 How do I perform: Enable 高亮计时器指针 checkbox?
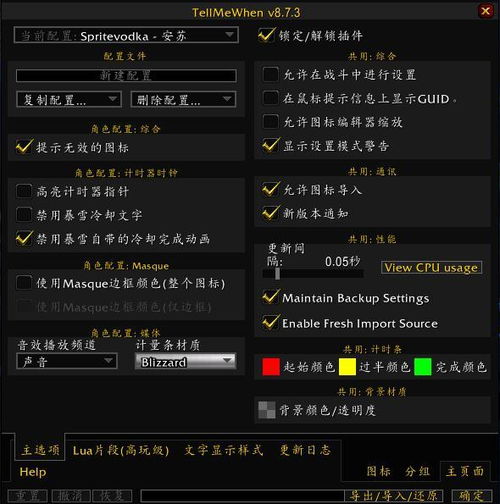[24, 191]
